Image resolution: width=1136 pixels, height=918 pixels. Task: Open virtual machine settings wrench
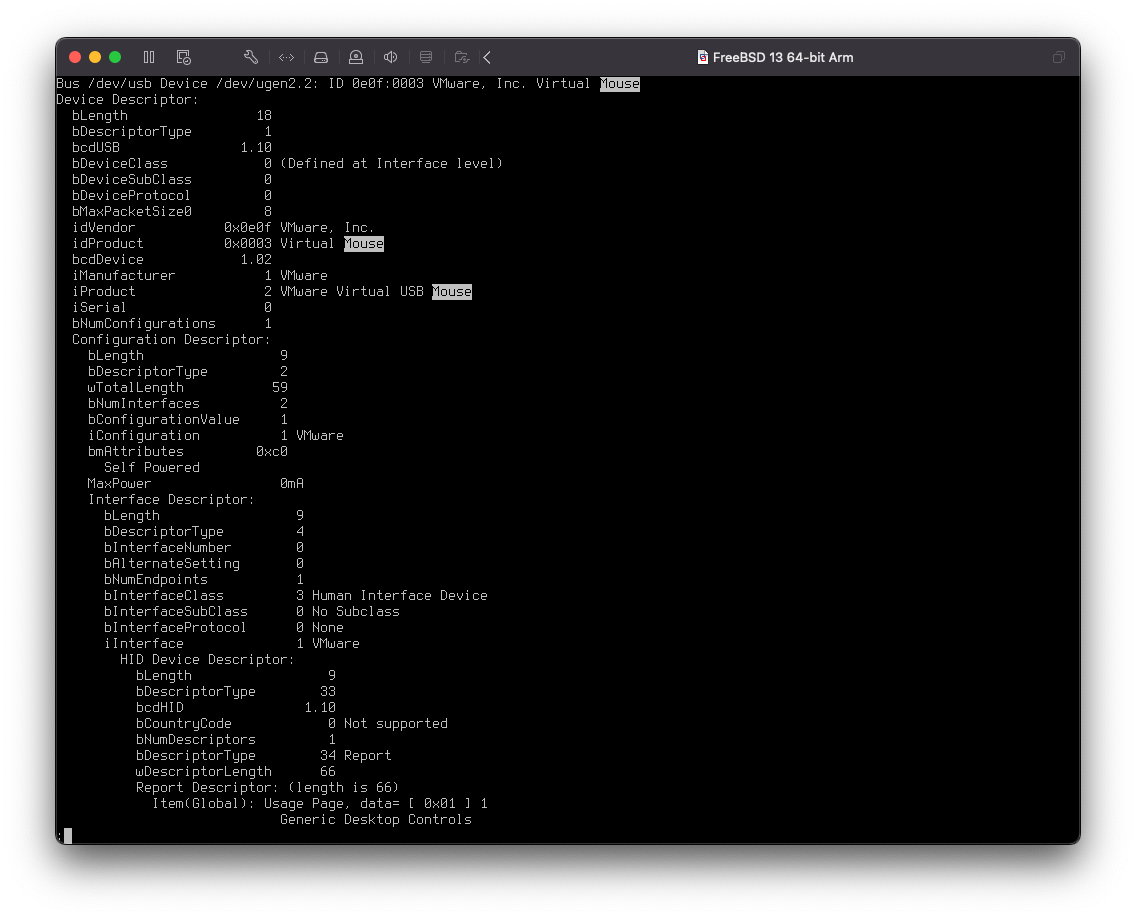(251, 57)
